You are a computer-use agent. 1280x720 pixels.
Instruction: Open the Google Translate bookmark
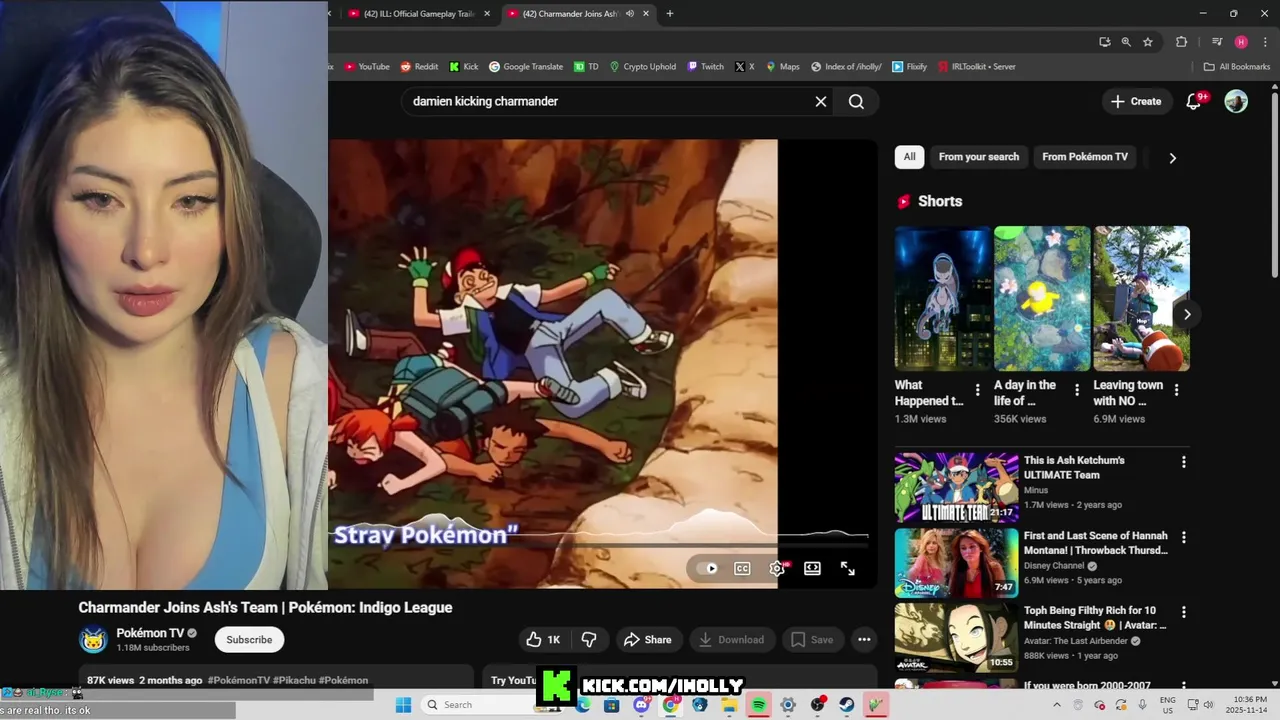coord(526,67)
